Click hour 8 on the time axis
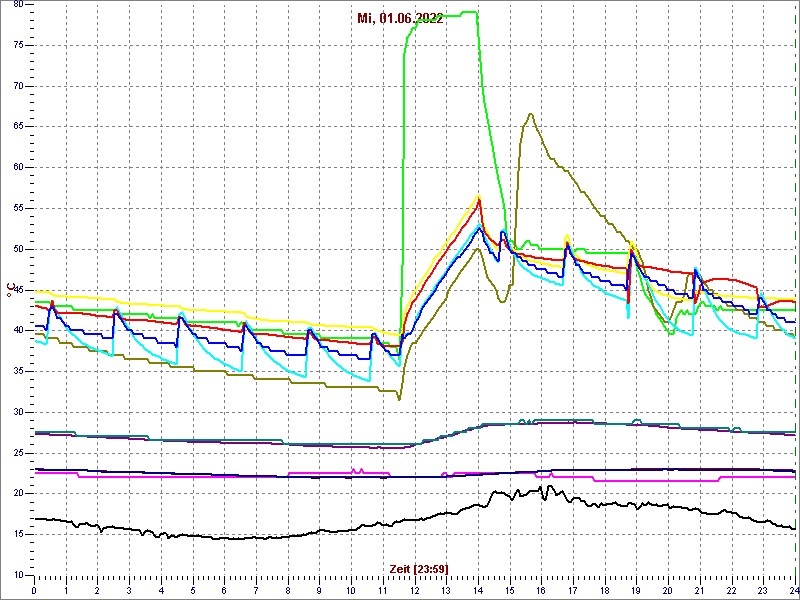Viewport: 800px width, 600px height. tap(288, 591)
